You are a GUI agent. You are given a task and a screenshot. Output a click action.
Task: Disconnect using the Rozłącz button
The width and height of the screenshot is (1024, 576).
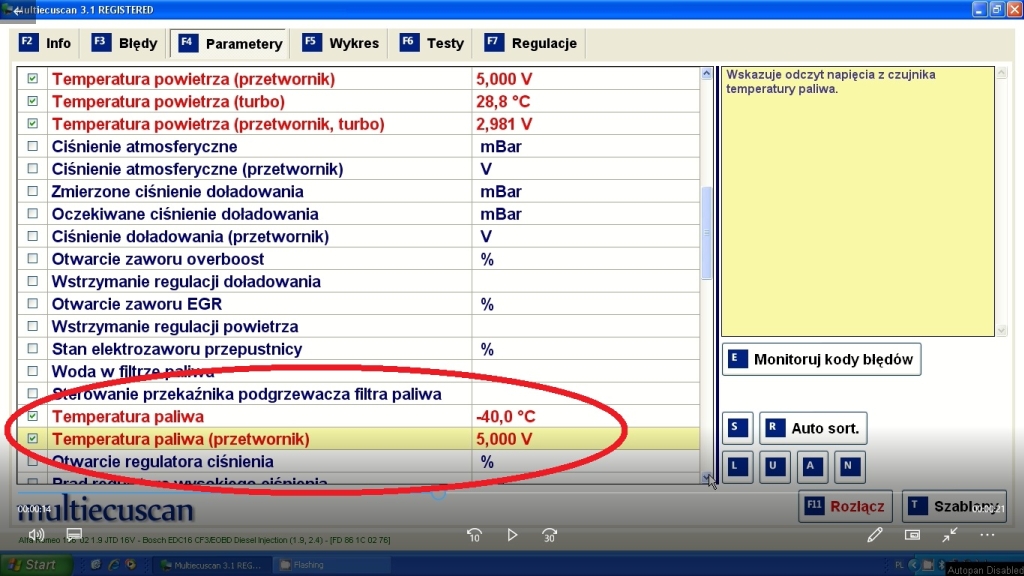845,506
